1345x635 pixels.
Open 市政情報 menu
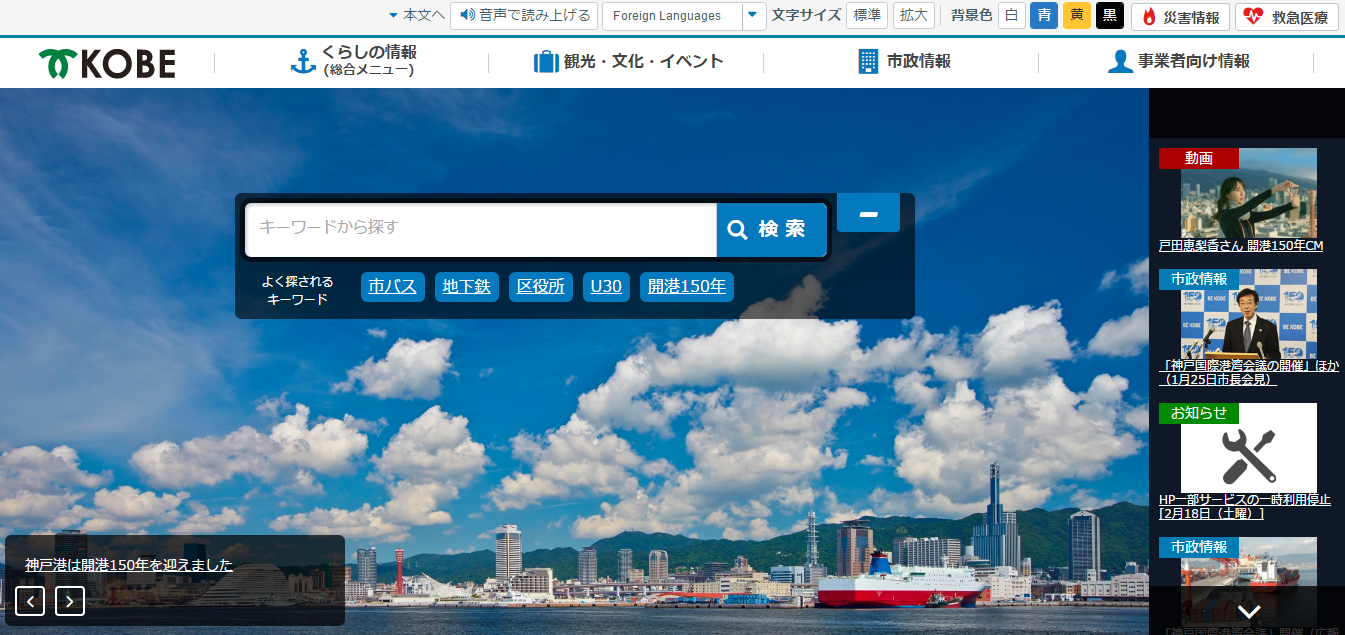point(904,62)
